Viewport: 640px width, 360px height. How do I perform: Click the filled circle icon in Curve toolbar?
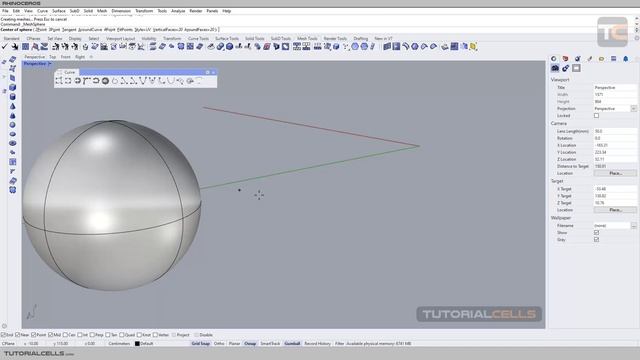105,81
